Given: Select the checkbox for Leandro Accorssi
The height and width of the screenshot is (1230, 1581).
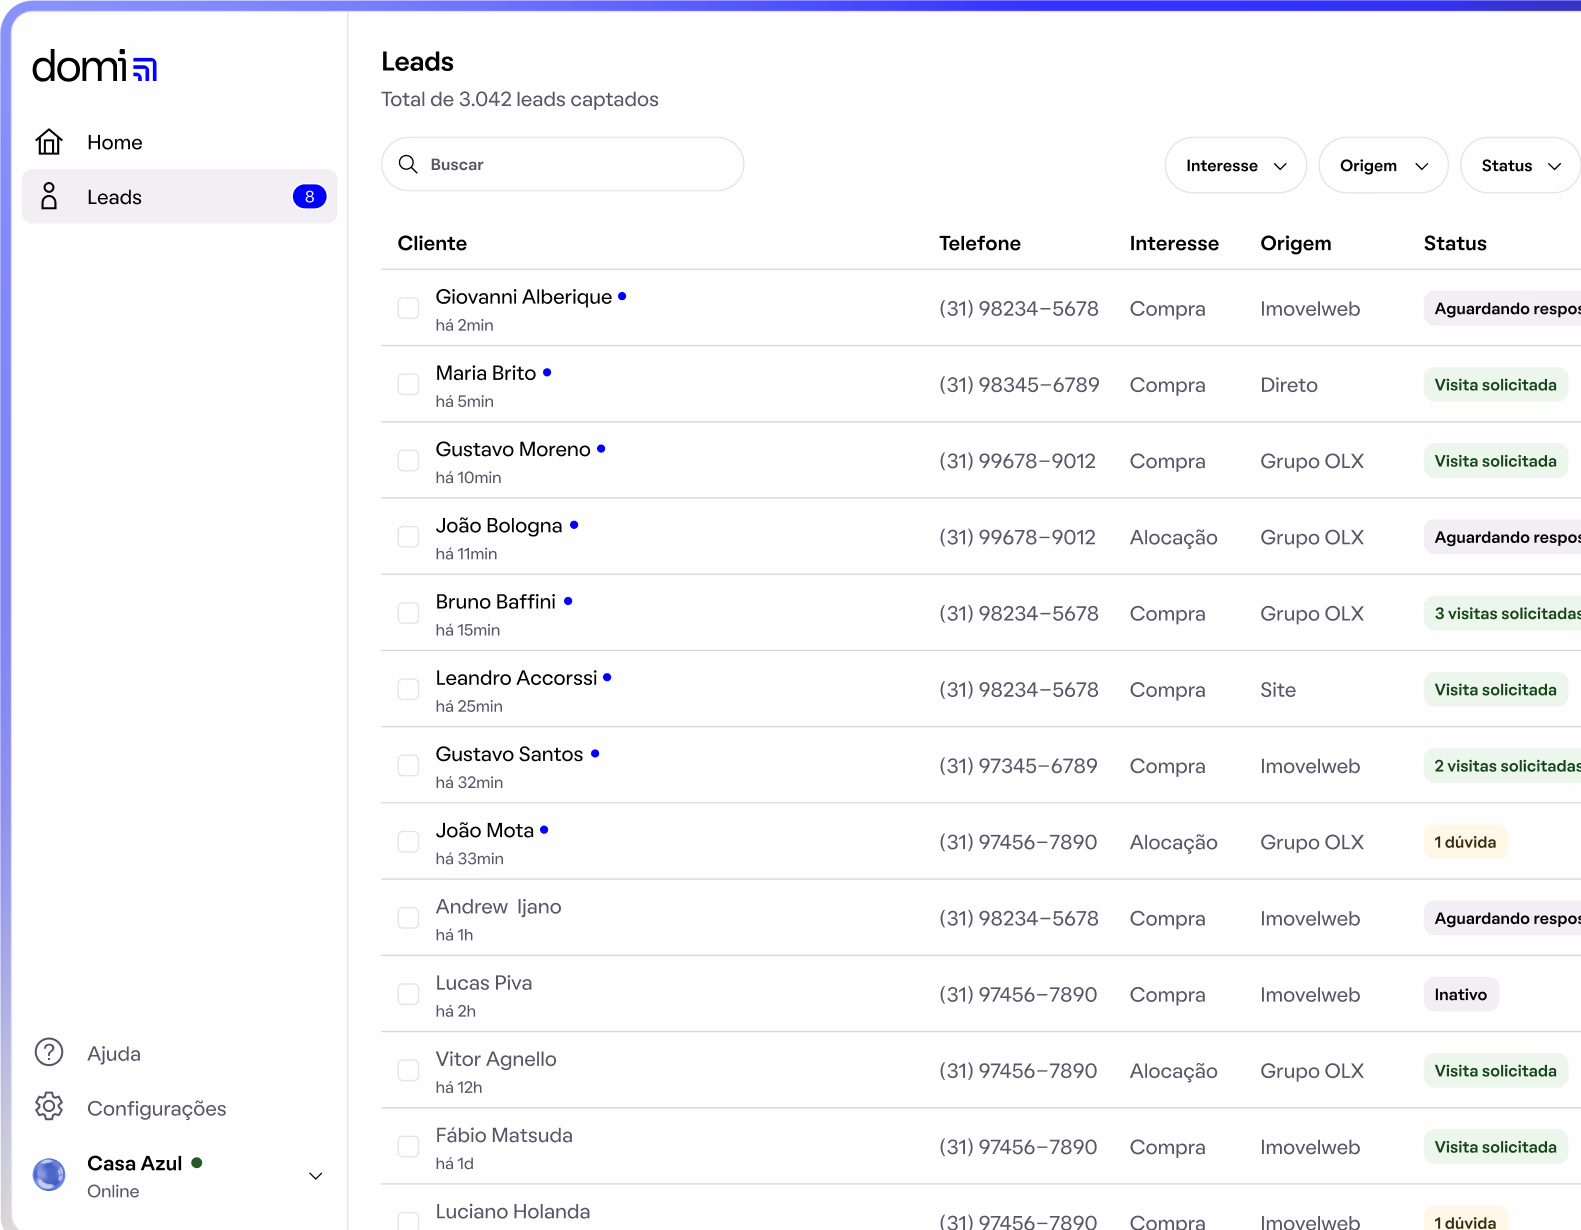Looking at the screenshot, I should (408, 689).
